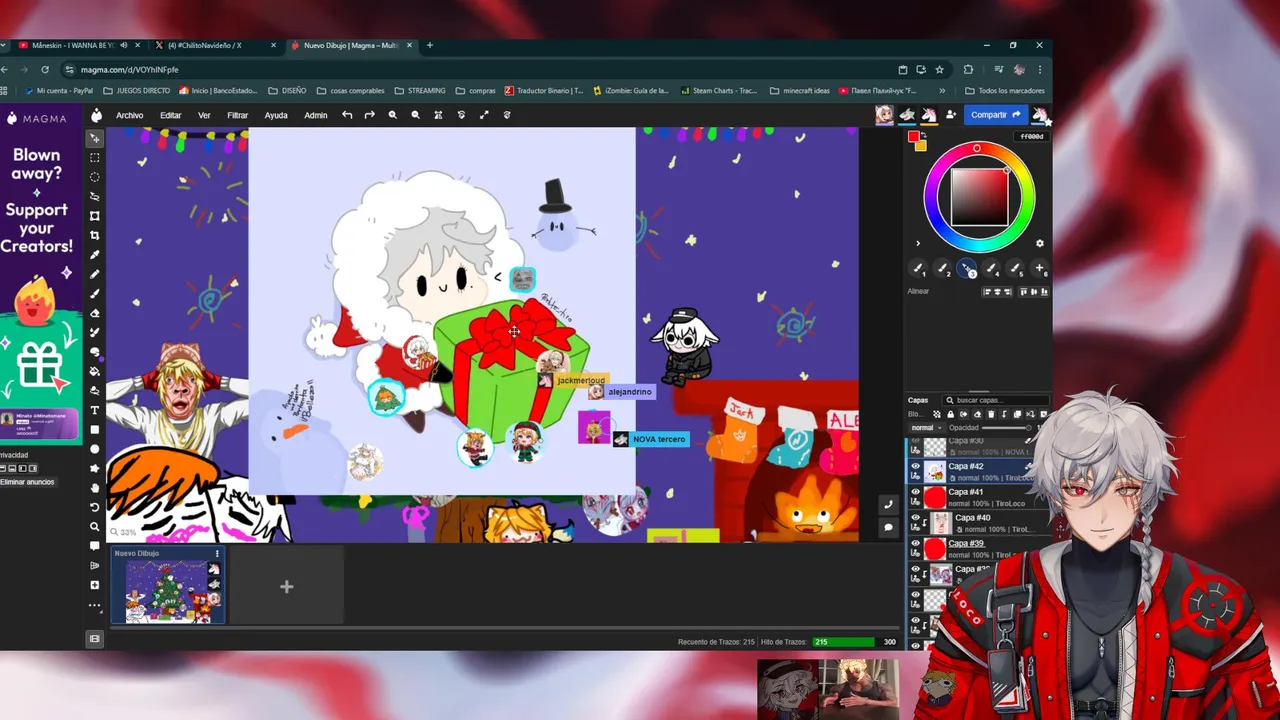
Task: Click inside the color saturation square
Action: coord(979,197)
